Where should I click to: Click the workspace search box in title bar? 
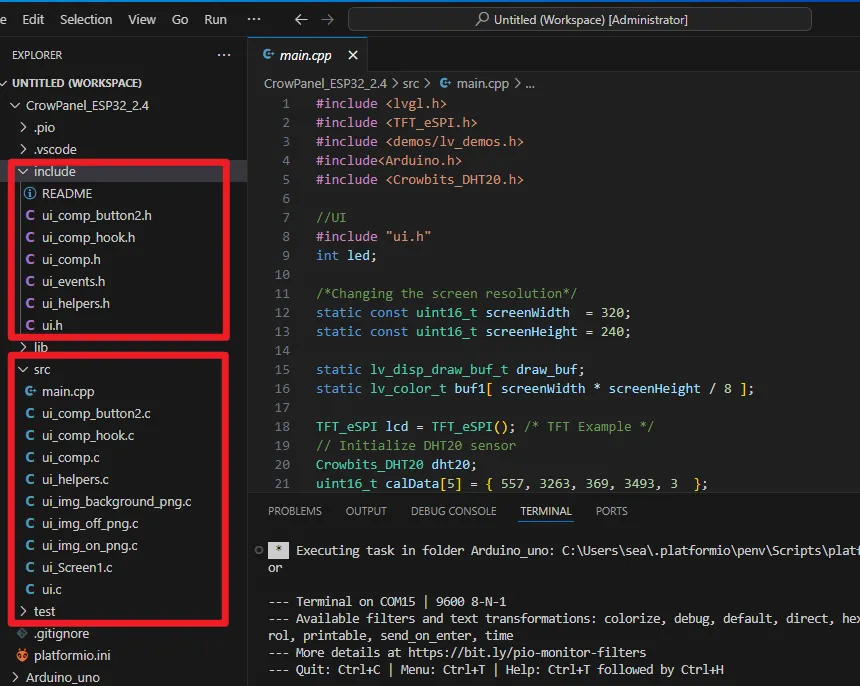pyautogui.click(x=579, y=20)
